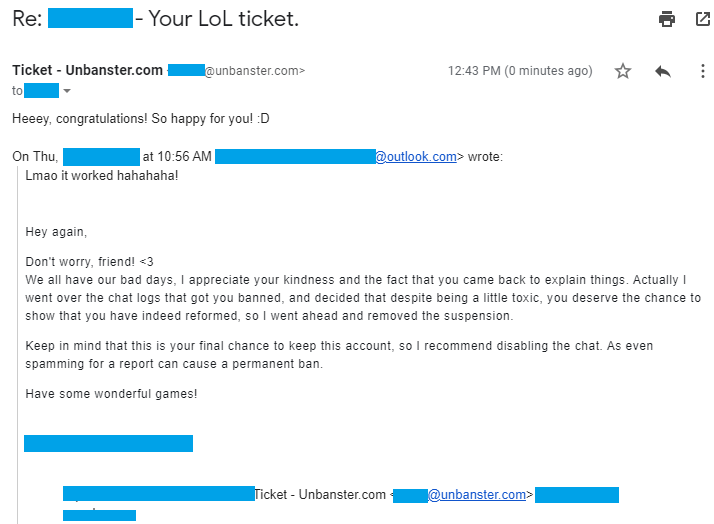Click the @unbanster.com link in quoted header

point(477,495)
